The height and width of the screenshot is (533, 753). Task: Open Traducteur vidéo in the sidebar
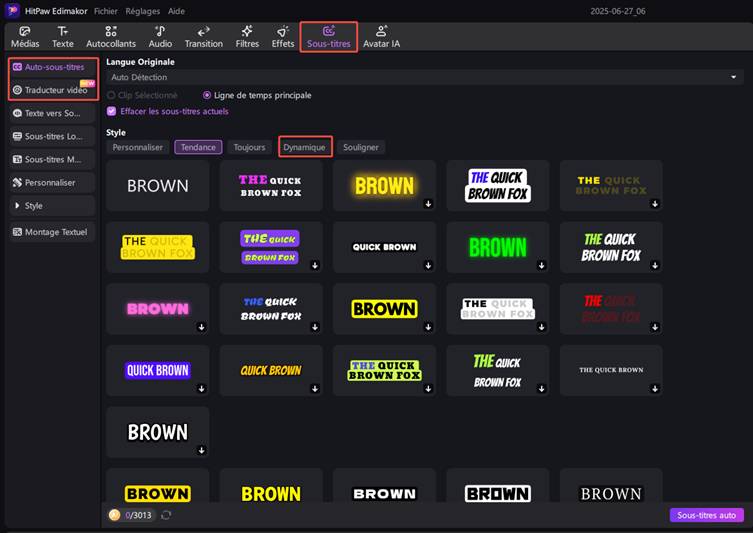(53, 90)
